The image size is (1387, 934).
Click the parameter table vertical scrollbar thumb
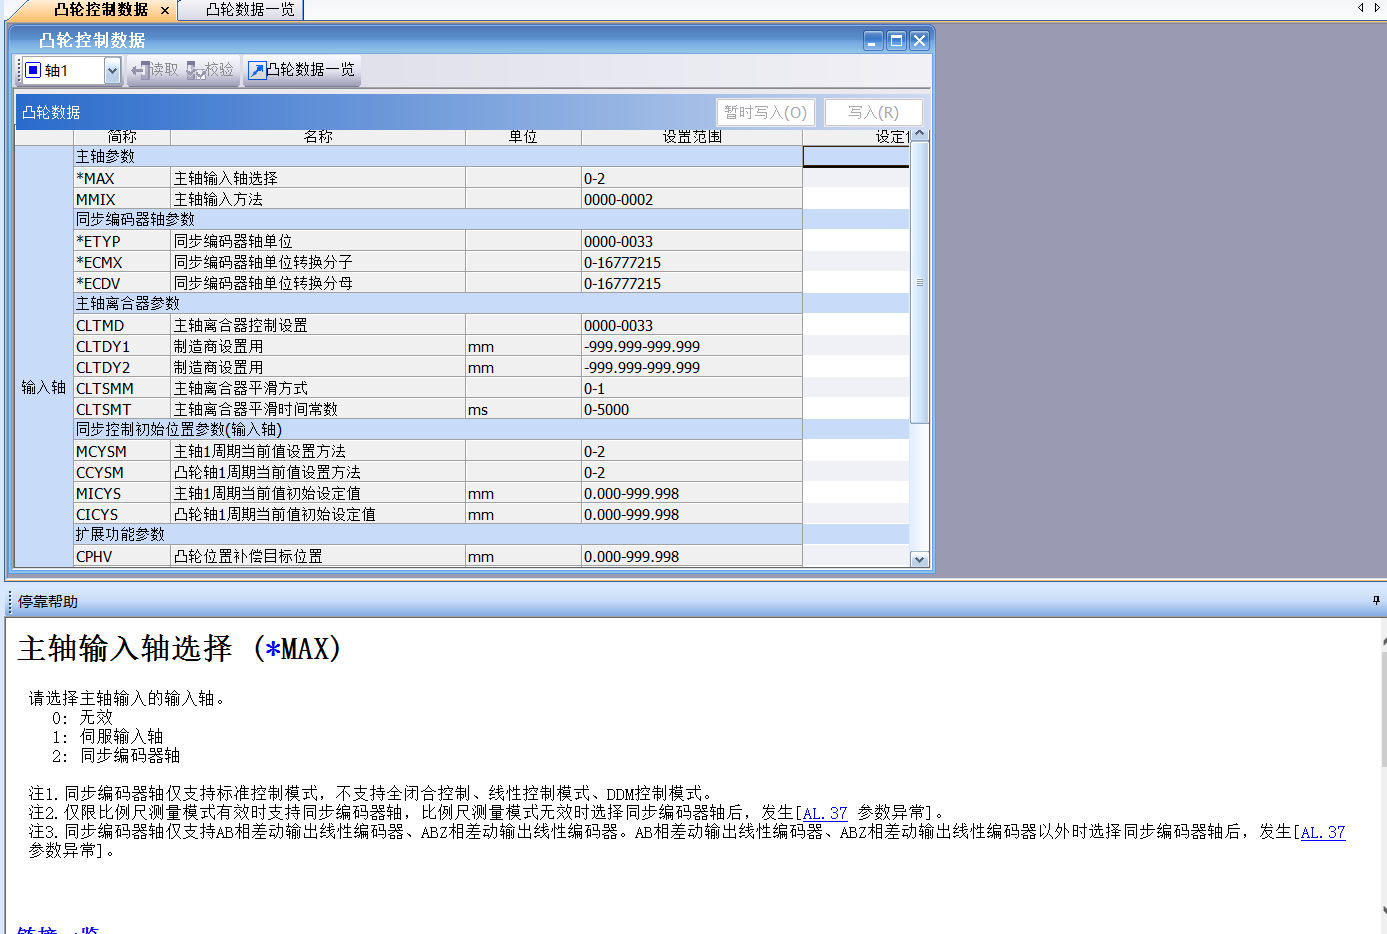tap(919, 282)
